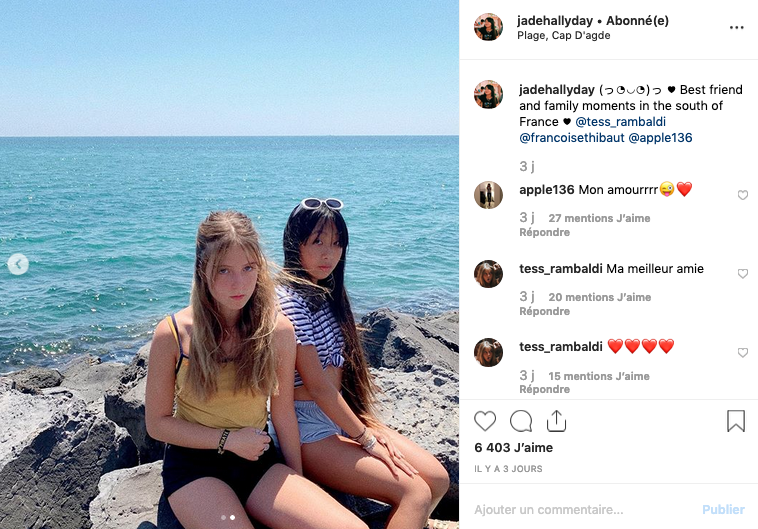Open the comment bubble icon
Screen dimensions: 758x529
[521, 421]
